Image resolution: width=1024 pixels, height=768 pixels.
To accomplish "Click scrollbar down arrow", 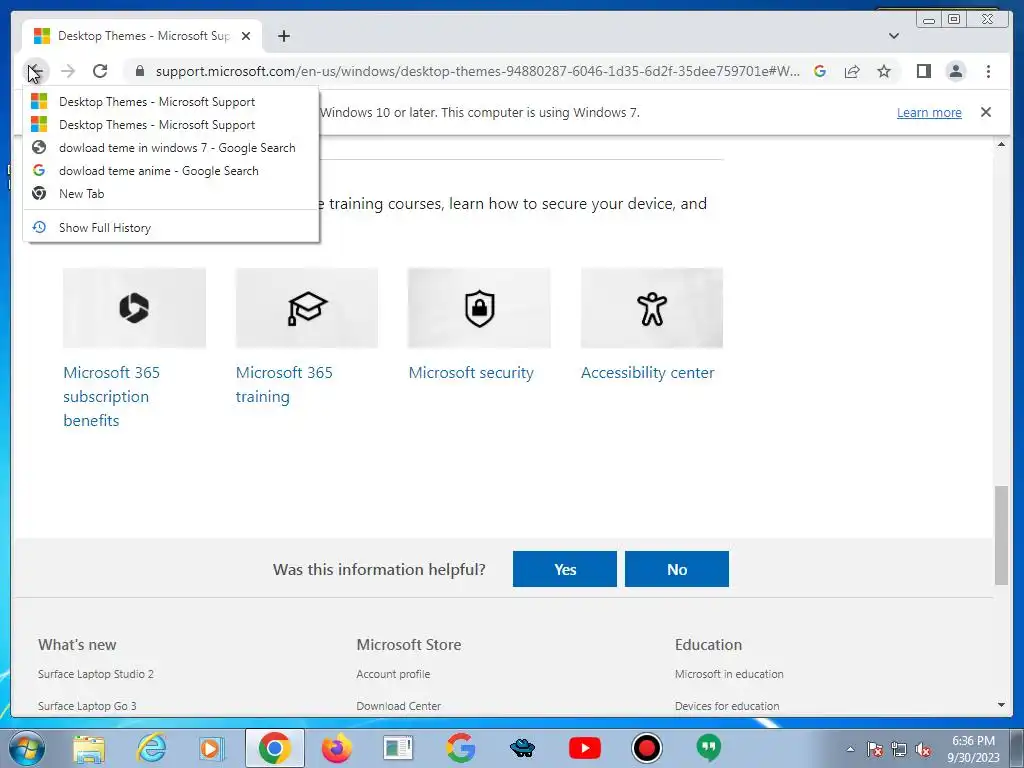I will pos(1001,705).
